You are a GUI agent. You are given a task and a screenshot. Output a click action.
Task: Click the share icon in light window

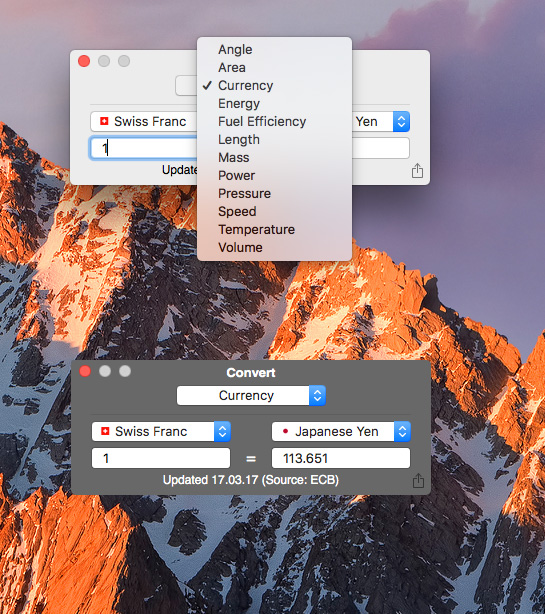pyautogui.click(x=417, y=171)
